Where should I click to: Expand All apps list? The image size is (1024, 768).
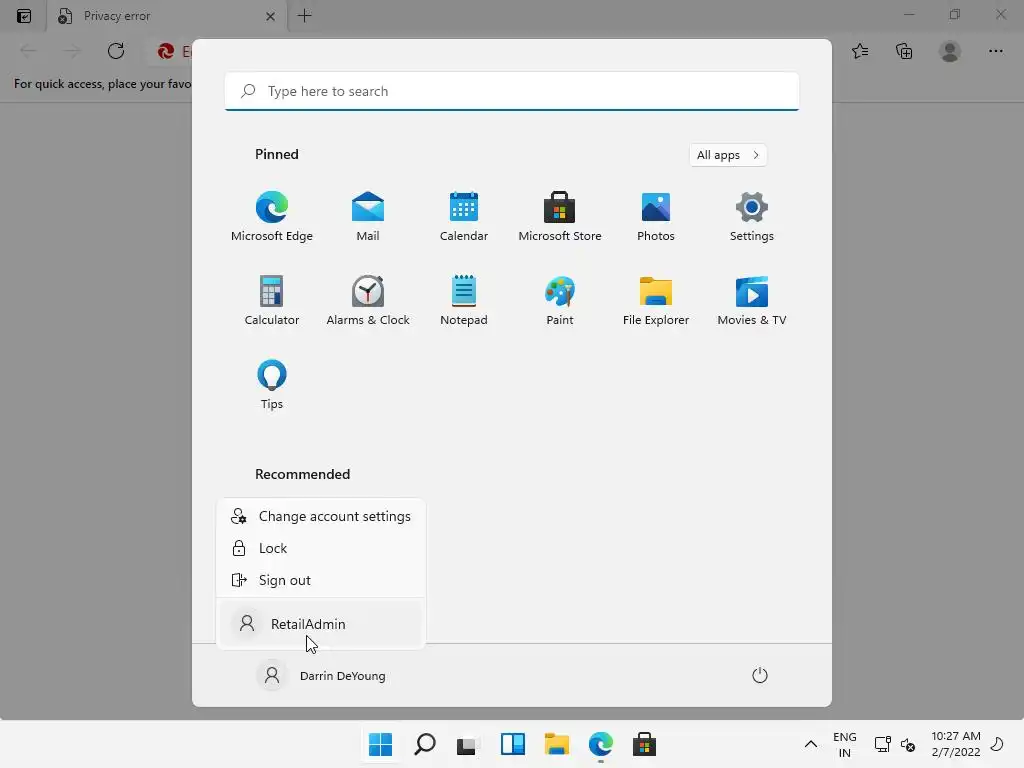click(x=728, y=155)
